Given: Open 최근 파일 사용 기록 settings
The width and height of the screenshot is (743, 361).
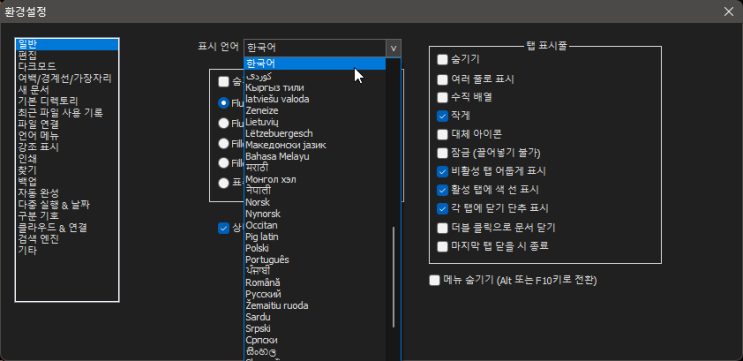Looking at the screenshot, I should 67,113.
